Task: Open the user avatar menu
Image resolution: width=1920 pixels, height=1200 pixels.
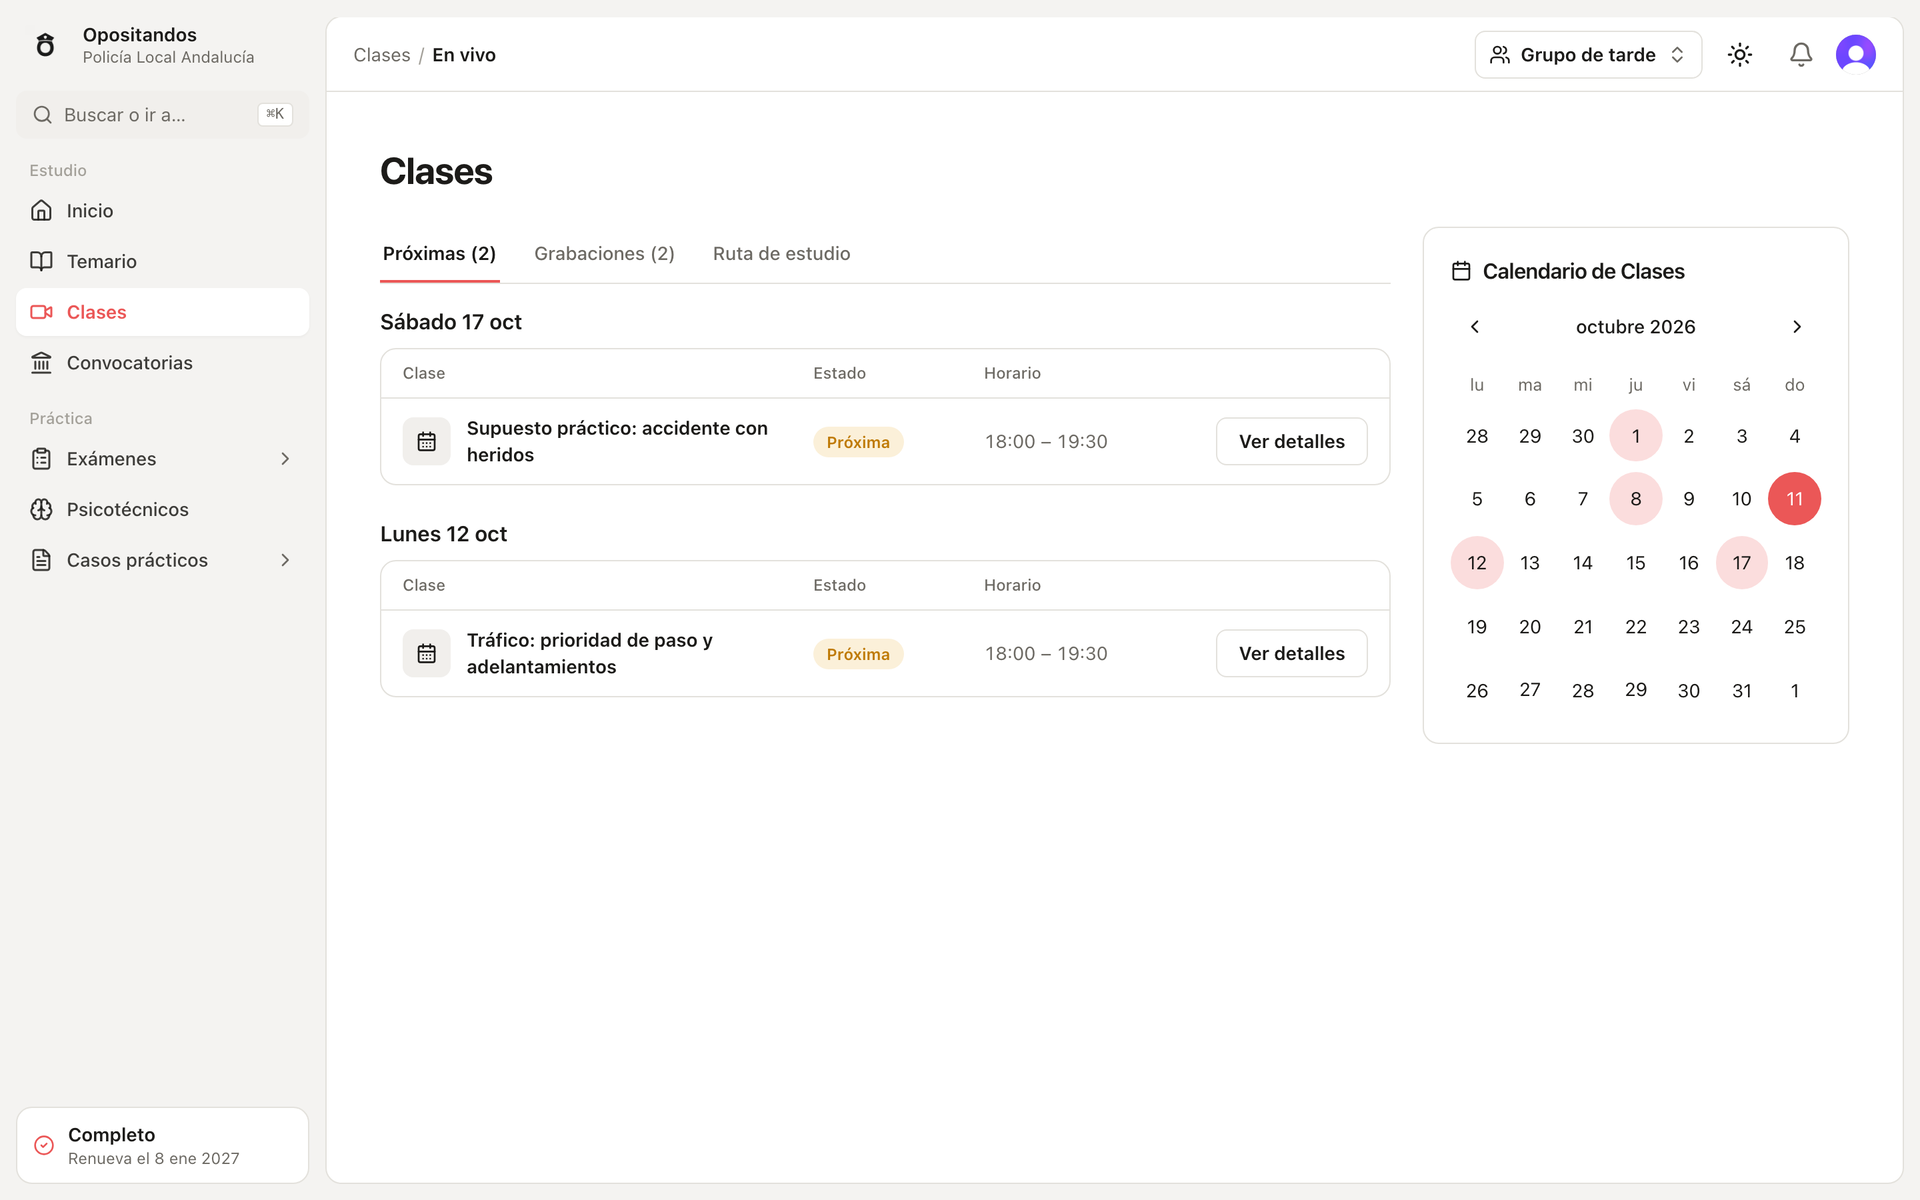Action: (1856, 54)
